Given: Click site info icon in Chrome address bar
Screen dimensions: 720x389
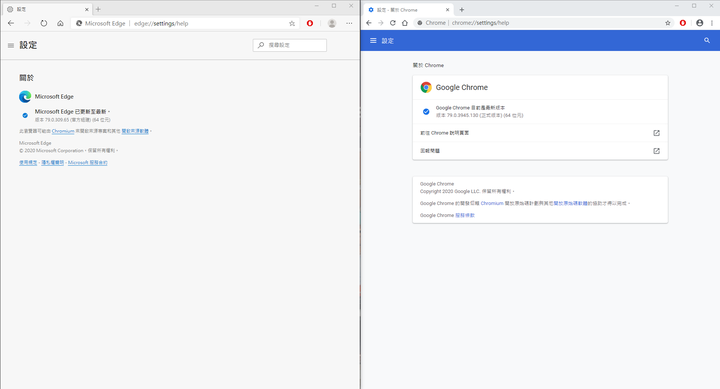Looking at the screenshot, I should point(420,23).
